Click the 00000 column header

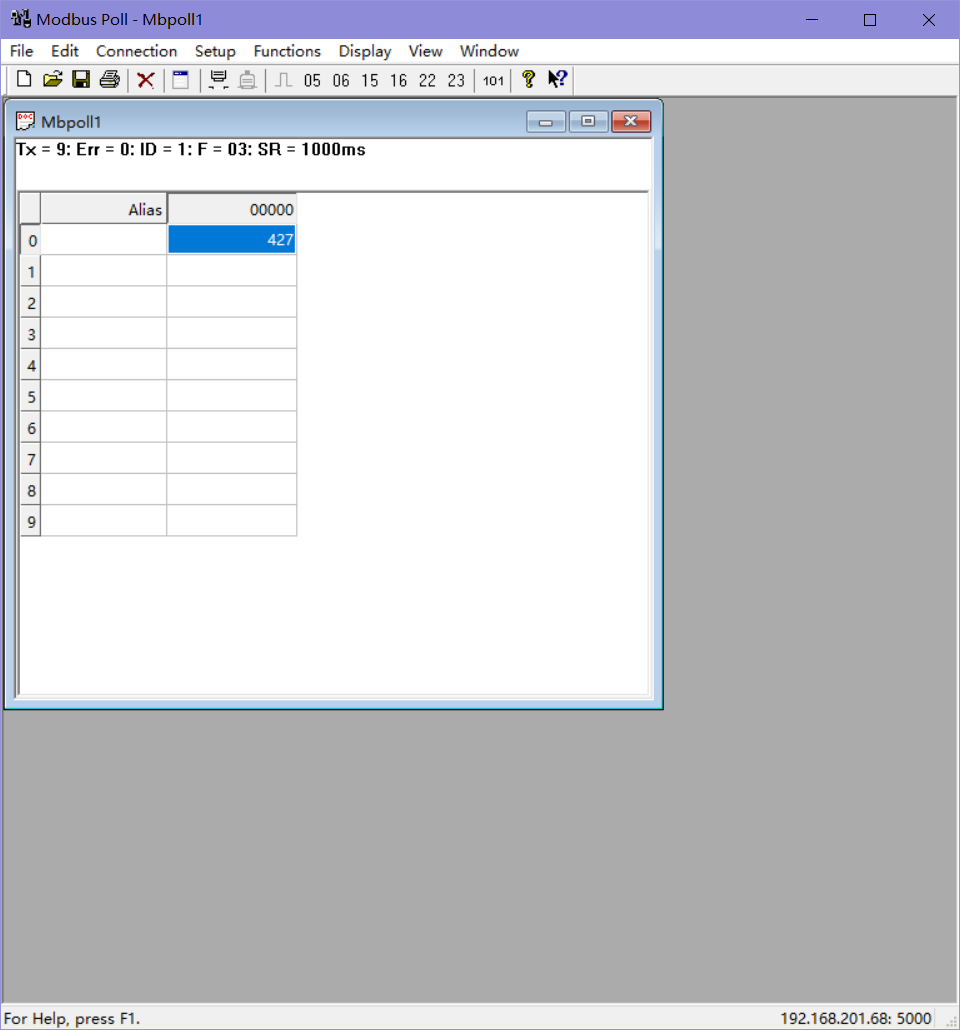pyautogui.click(x=232, y=210)
